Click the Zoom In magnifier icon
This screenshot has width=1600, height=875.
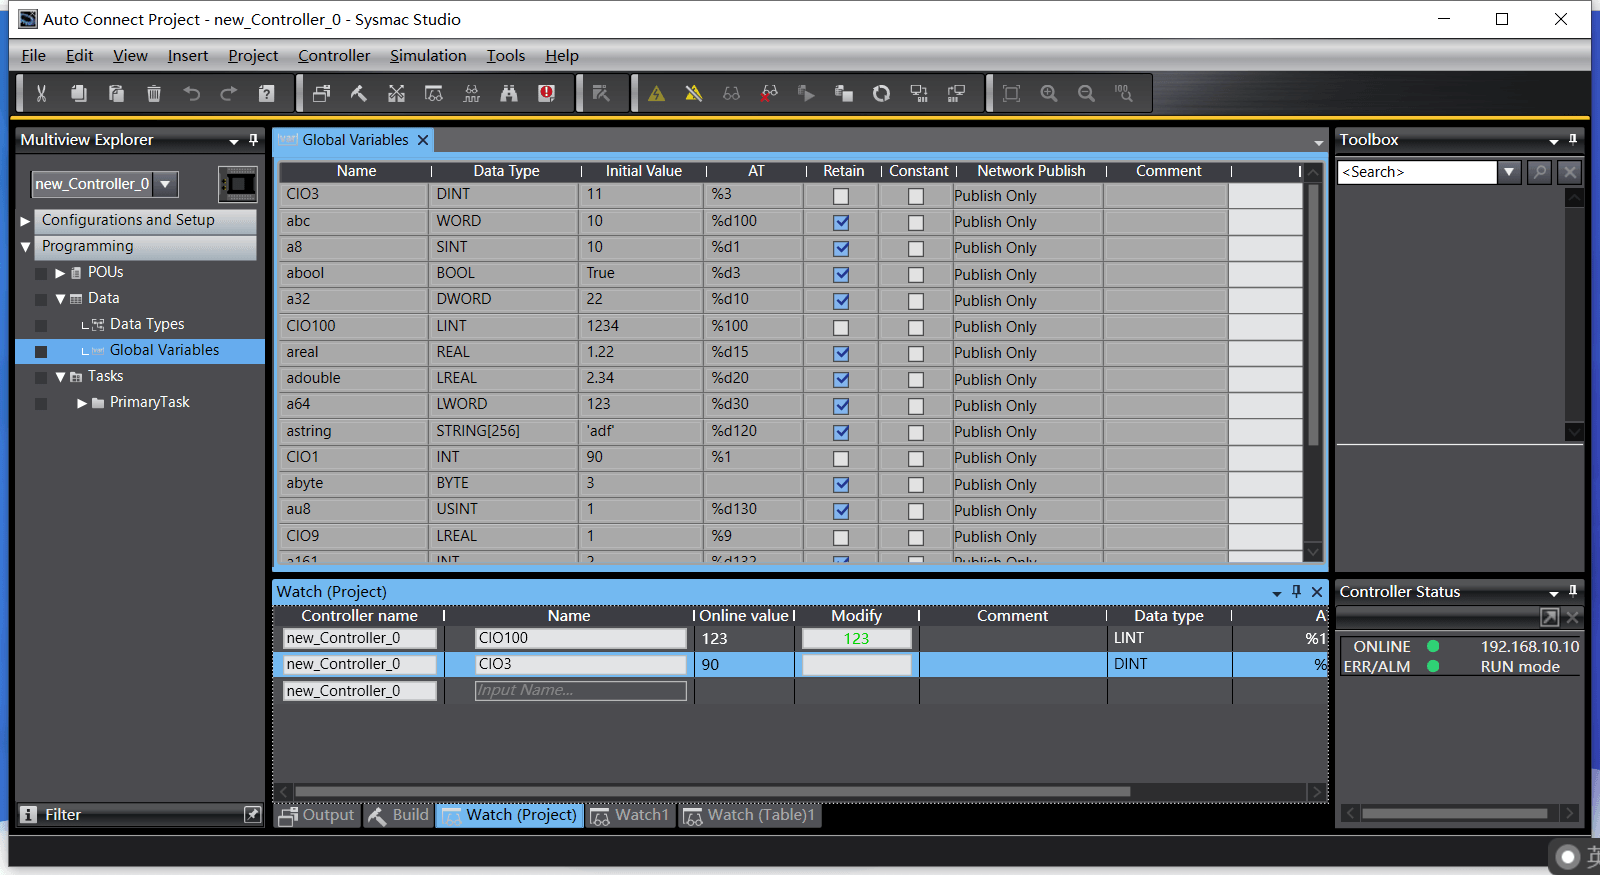pyautogui.click(x=1049, y=93)
